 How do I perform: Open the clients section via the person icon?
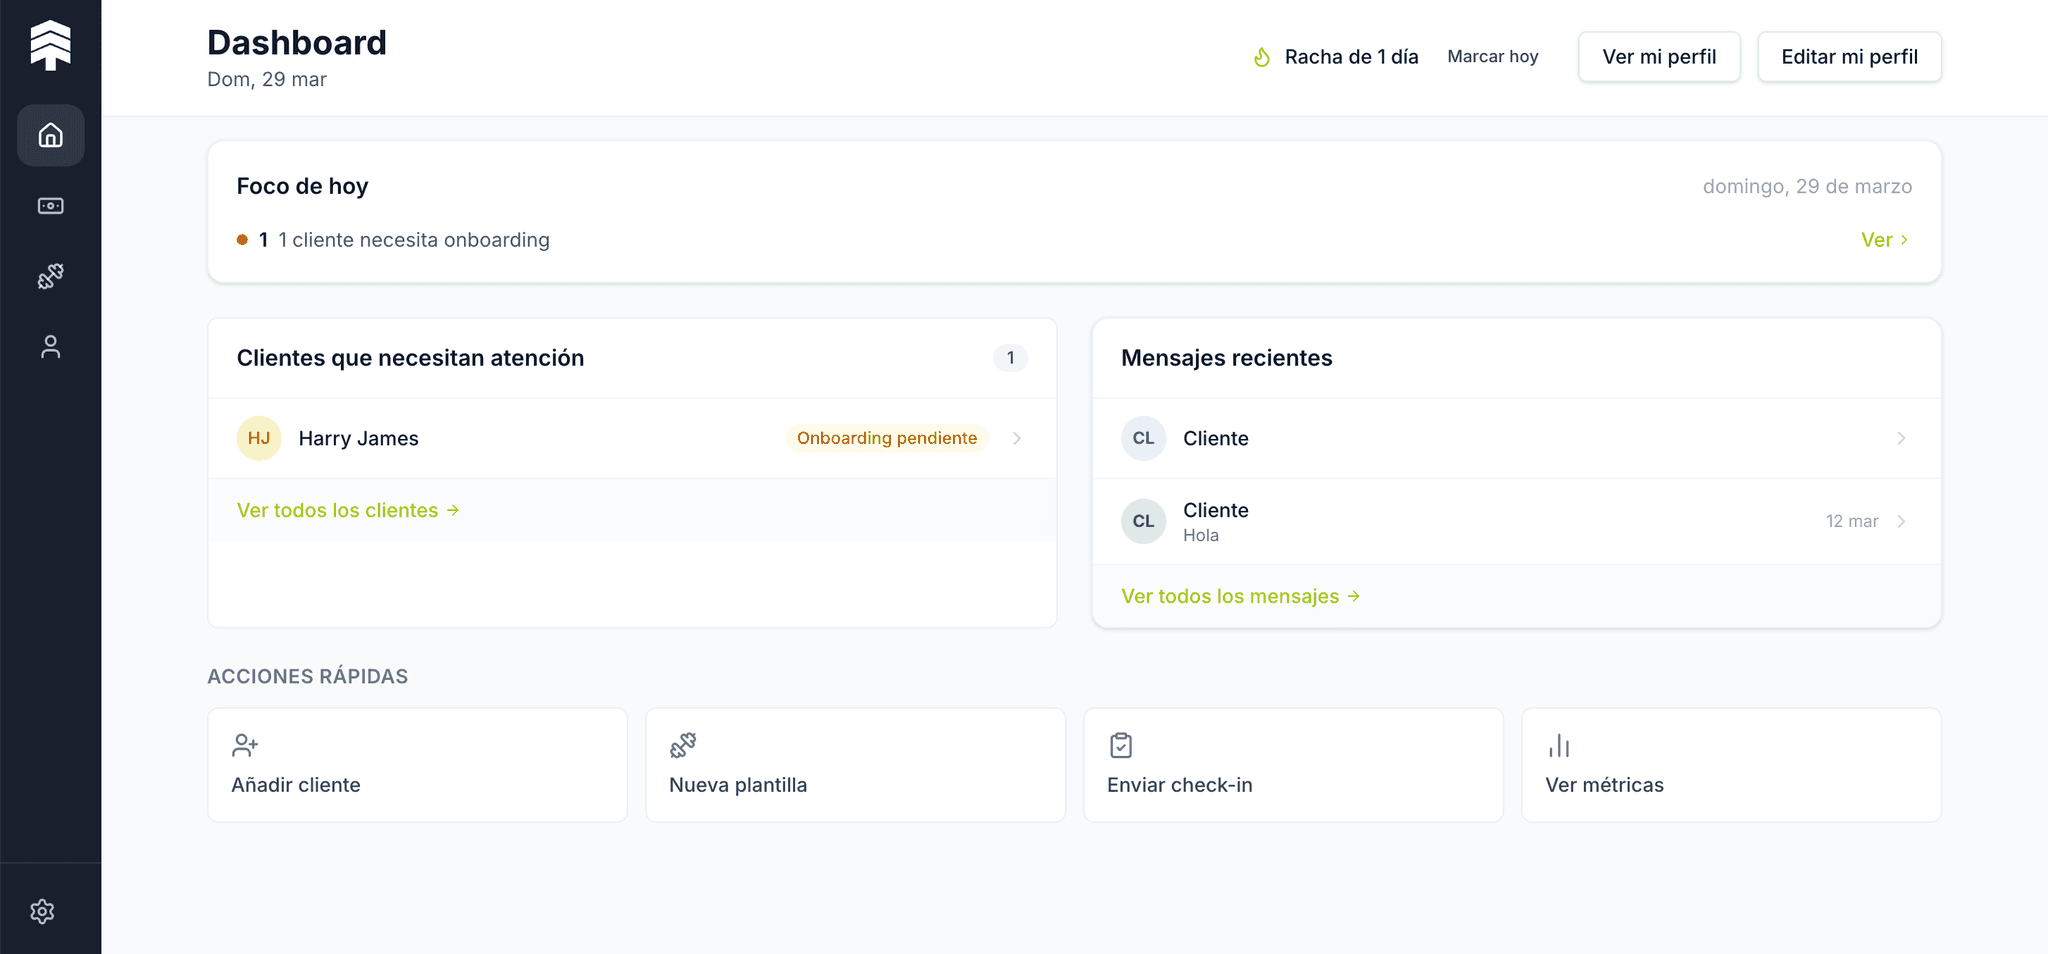[x=50, y=347]
